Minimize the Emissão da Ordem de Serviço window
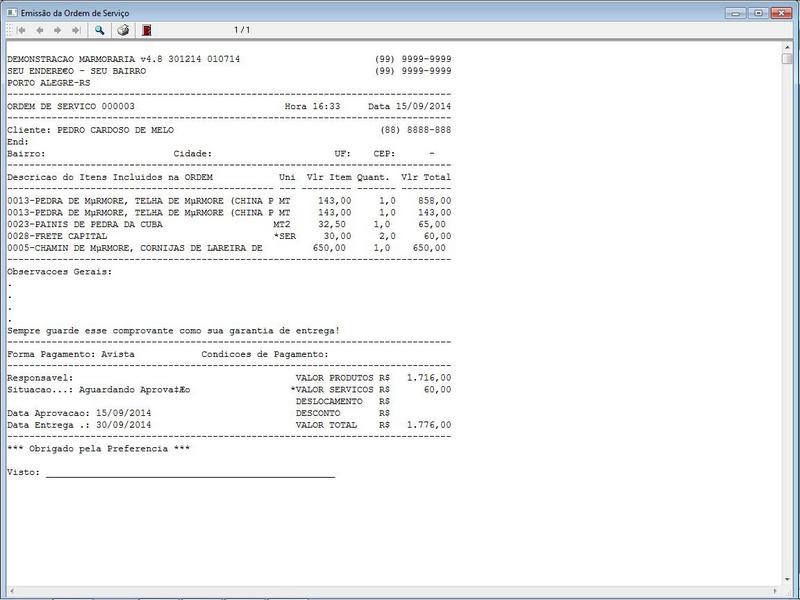800x600 pixels. coord(738,11)
